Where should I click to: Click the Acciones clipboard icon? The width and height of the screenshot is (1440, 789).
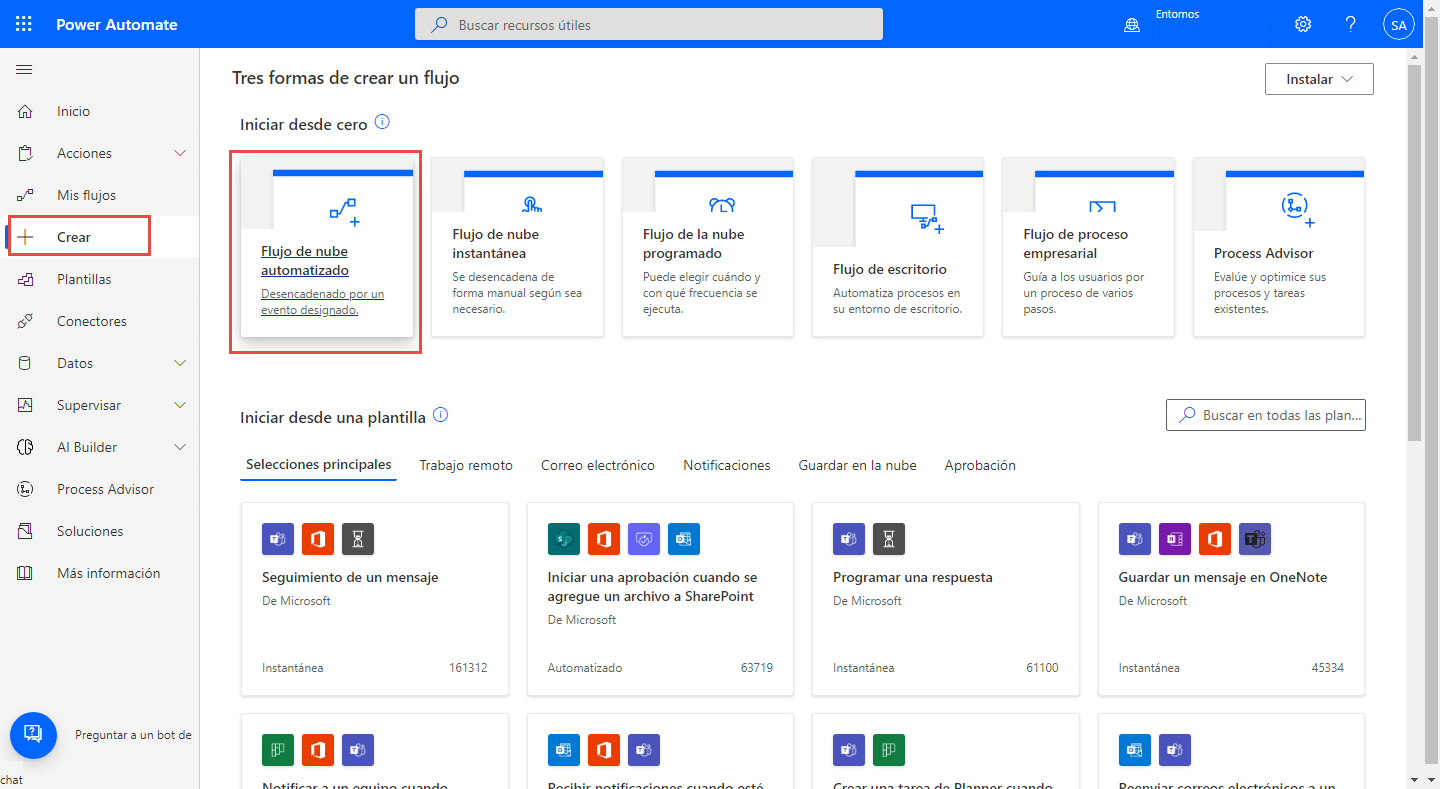pyautogui.click(x=26, y=153)
